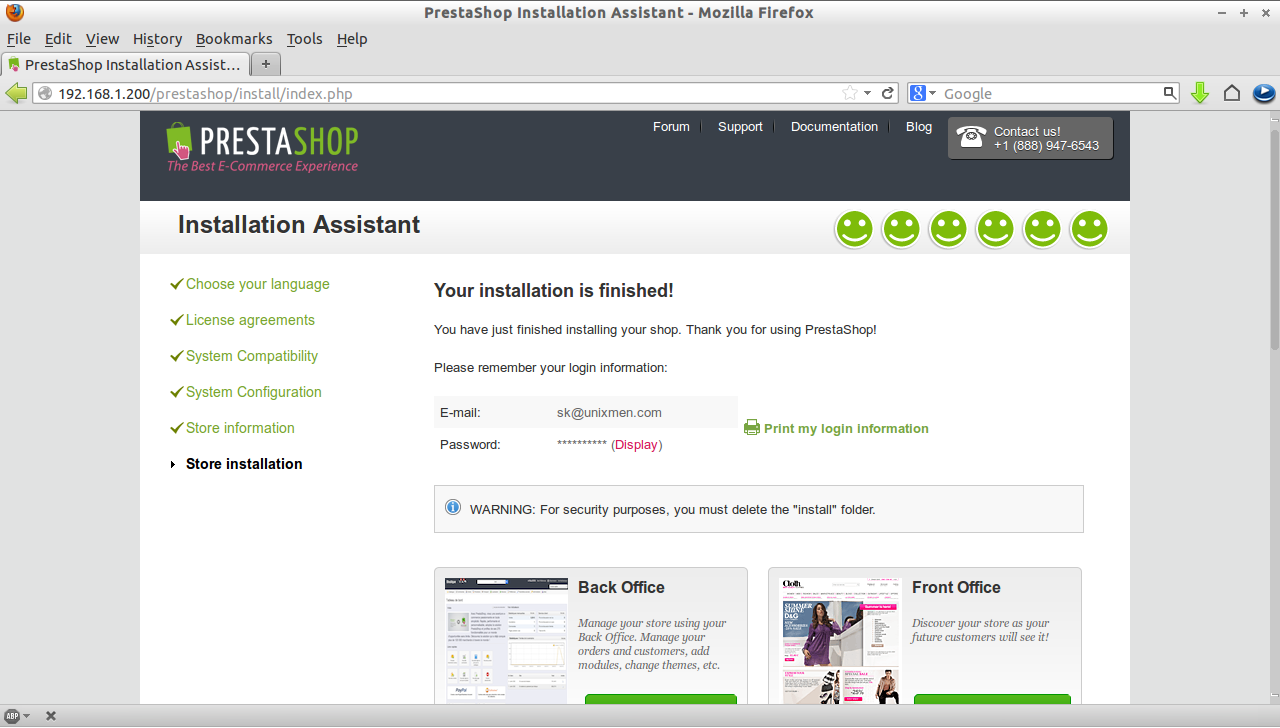Open the History menu
Viewport: 1280px width, 728px height.
click(x=157, y=39)
